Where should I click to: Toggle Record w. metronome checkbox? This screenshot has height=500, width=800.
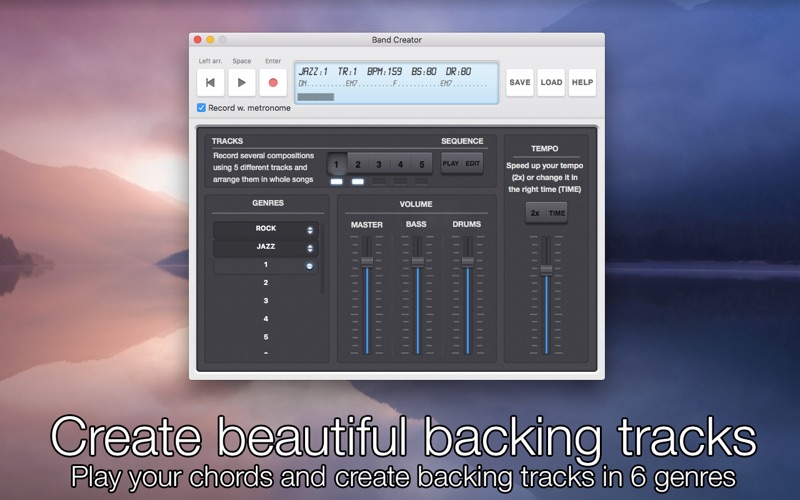[202, 108]
